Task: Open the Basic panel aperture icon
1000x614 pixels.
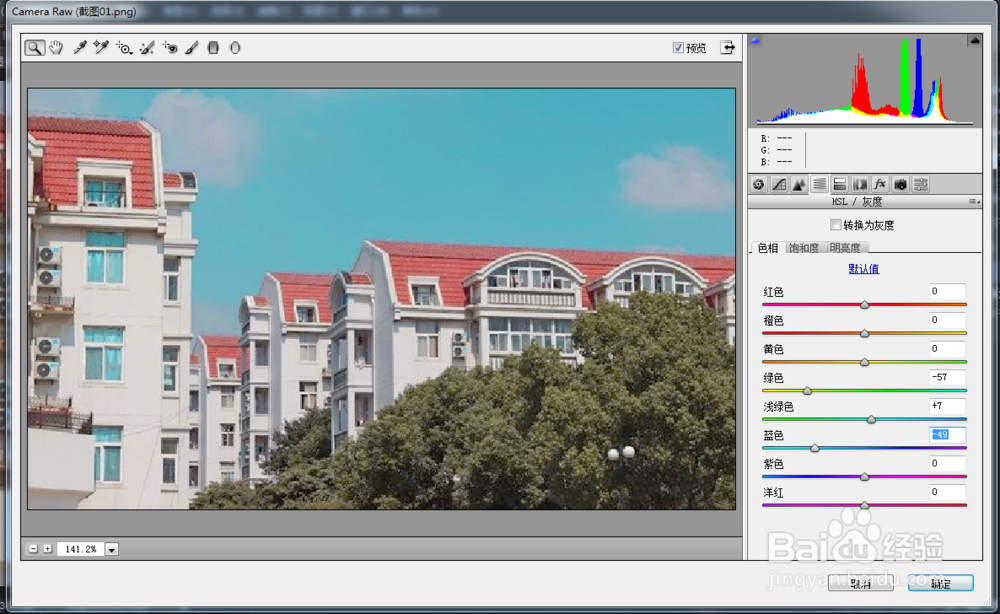Action: pyautogui.click(x=758, y=184)
